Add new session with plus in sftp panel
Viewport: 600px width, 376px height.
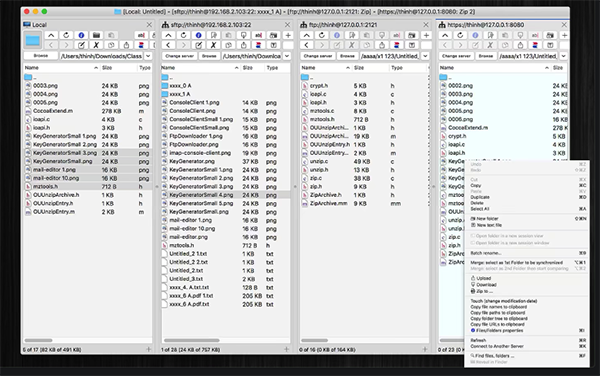pos(288,35)
